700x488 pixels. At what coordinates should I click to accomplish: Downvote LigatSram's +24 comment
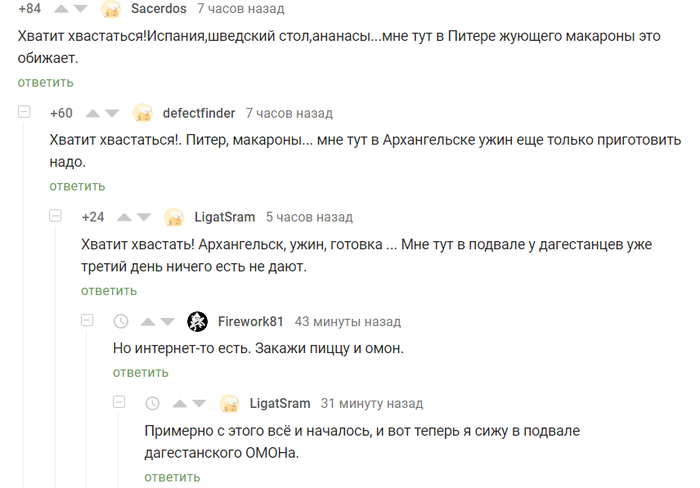(x=144, y=217)
